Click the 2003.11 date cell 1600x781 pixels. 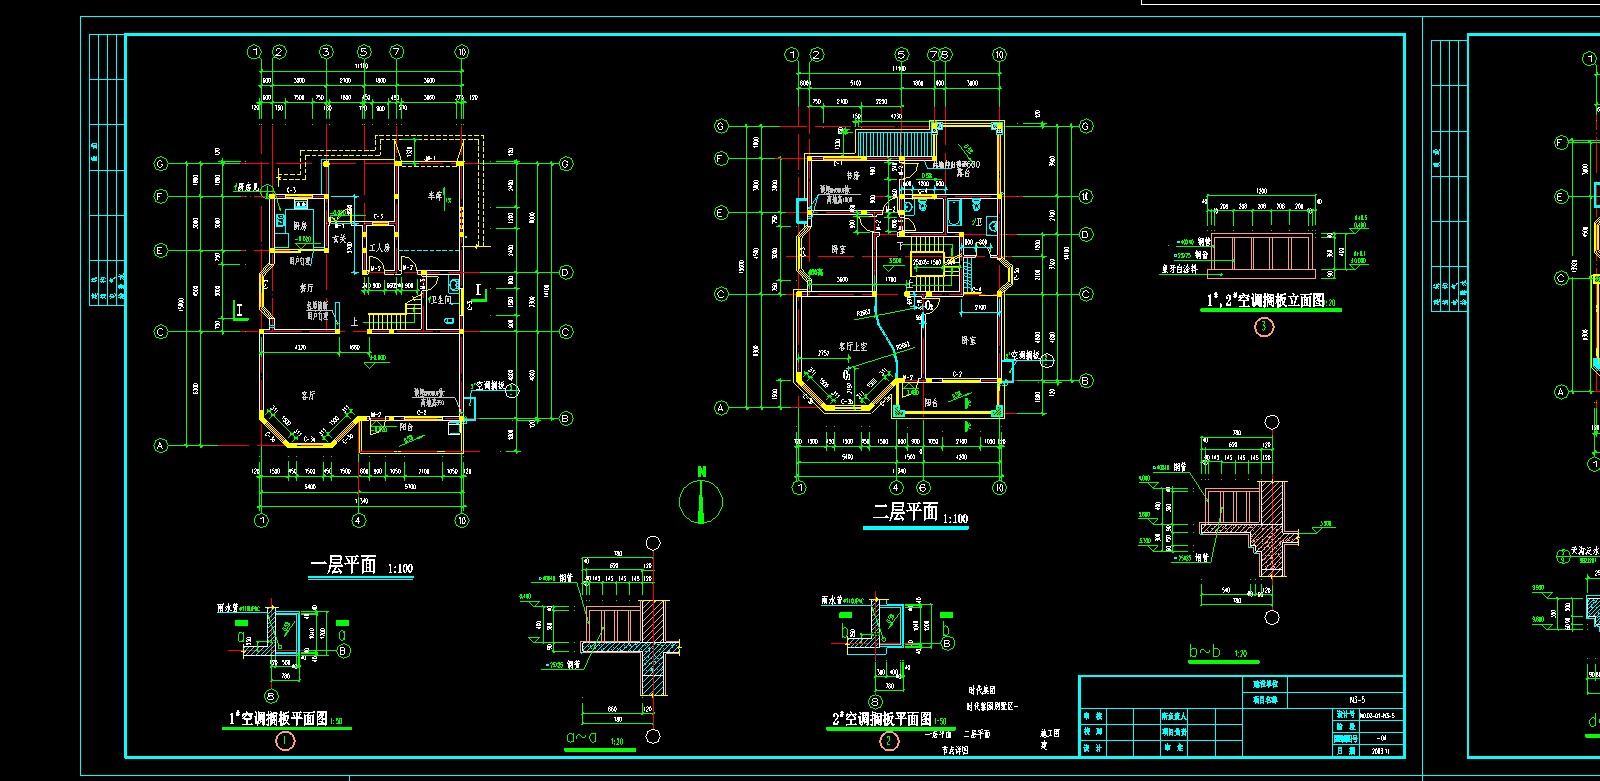(x=1381, y=750)
